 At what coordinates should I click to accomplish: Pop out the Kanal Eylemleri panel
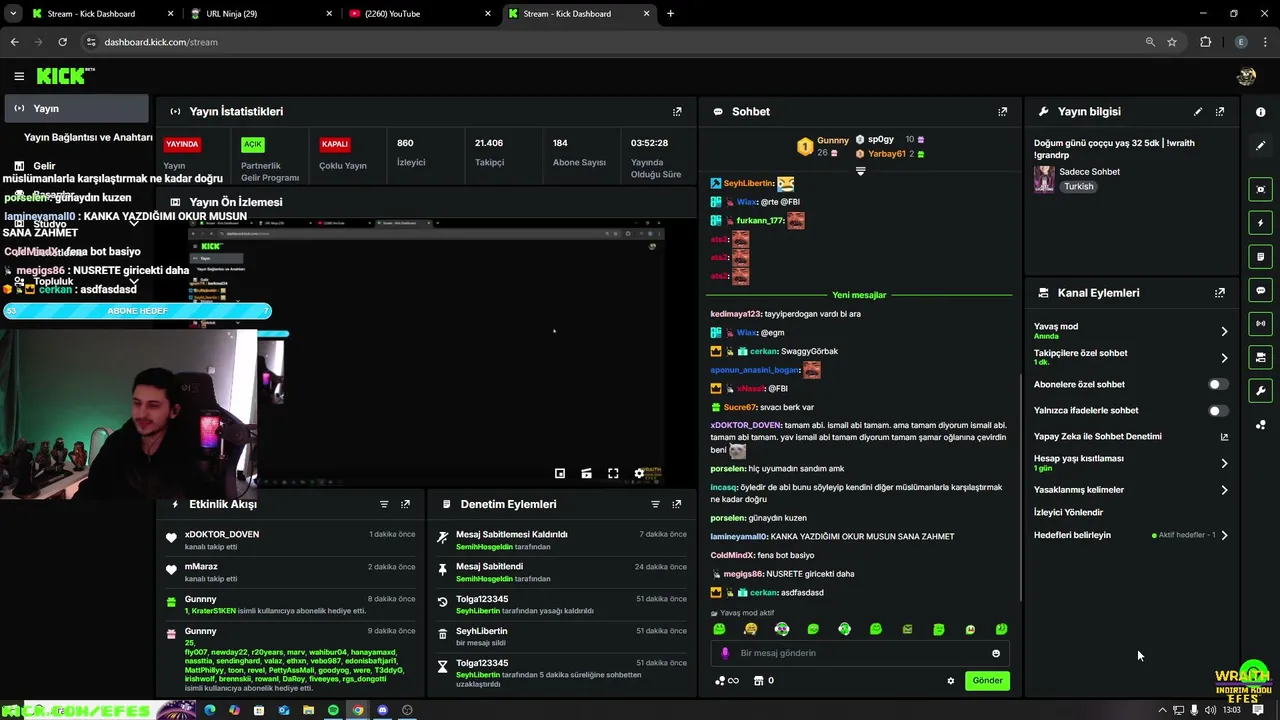pyautogui.click(x=1220, y=293)
